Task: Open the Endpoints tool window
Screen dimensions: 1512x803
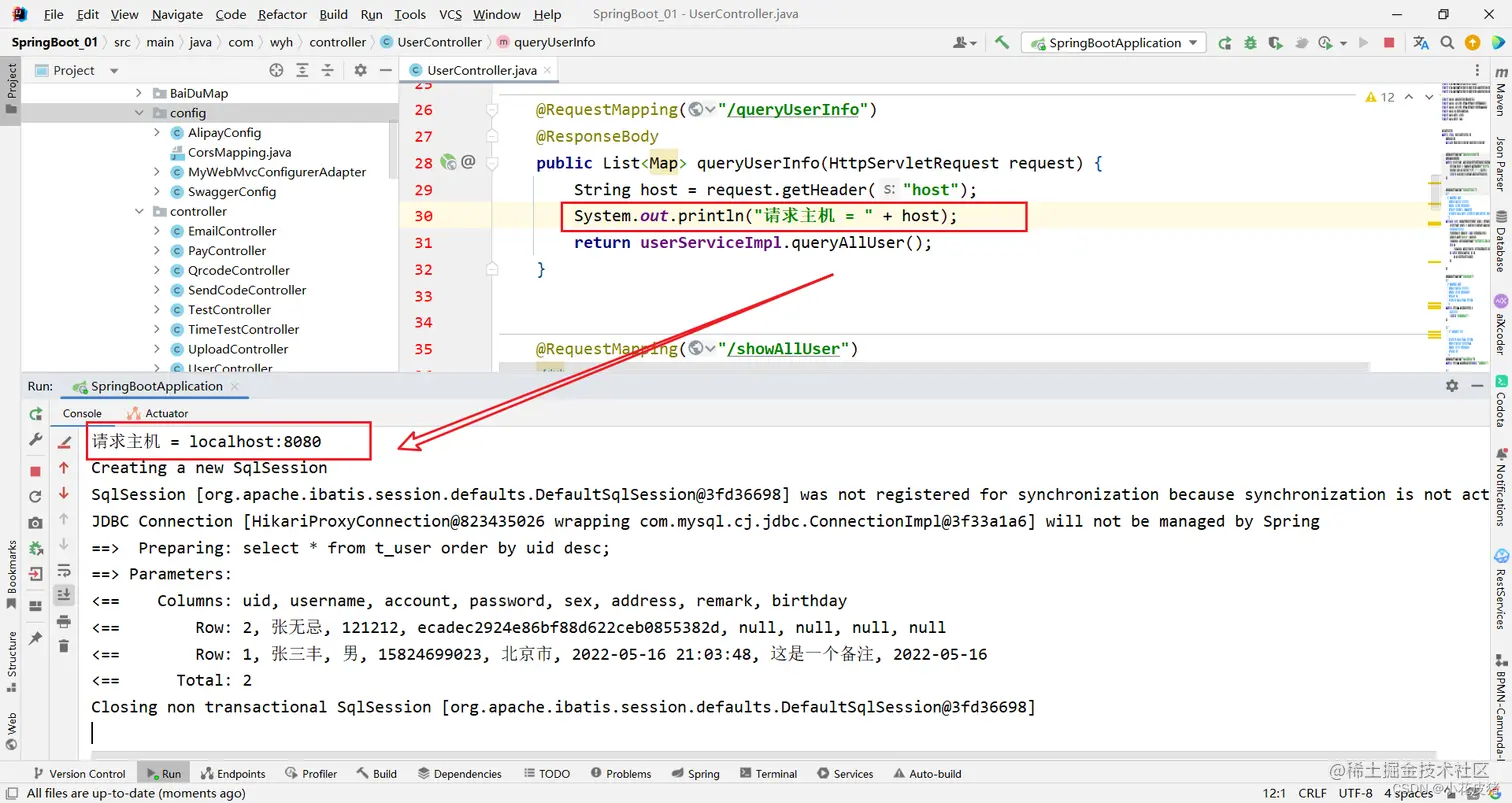Action: click(232, 773)
